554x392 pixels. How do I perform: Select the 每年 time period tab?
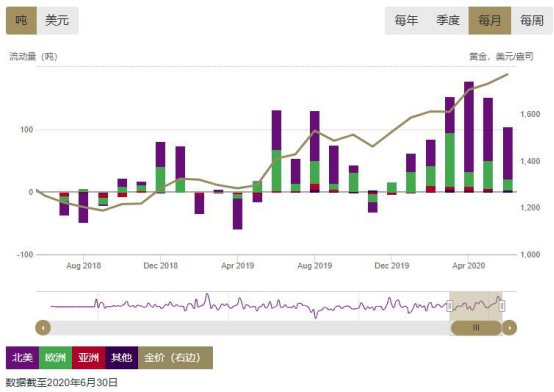tap(406, 21)
